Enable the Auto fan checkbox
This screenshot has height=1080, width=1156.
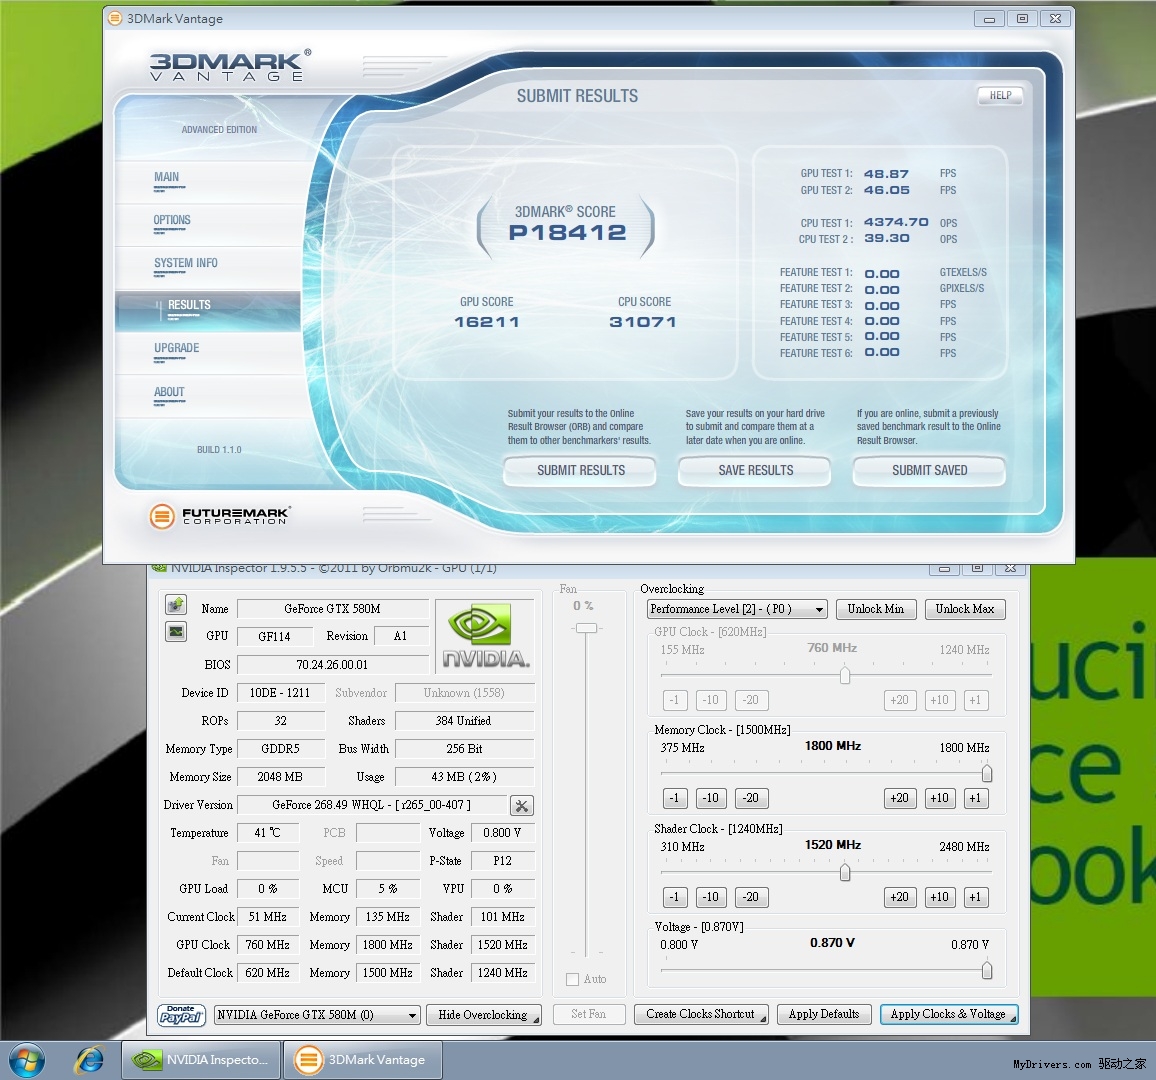point(573,979)
